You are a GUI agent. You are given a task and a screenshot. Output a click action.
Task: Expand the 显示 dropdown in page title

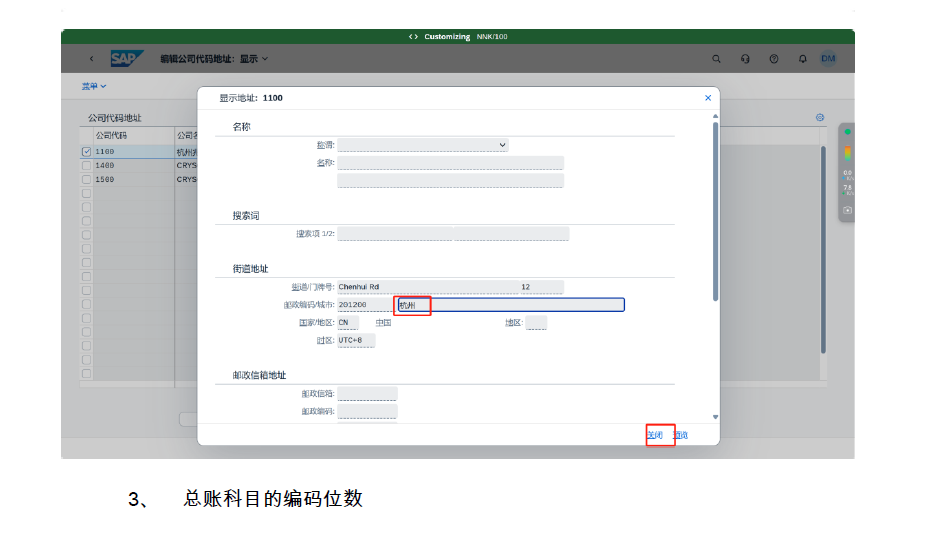(x=265, y=59)
